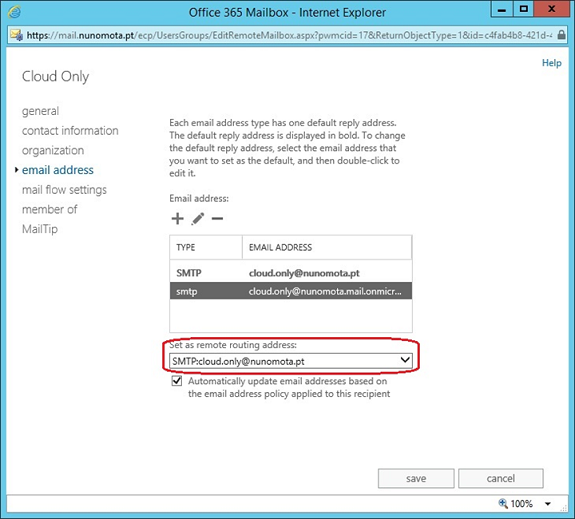The width and height of the screenshot is (575, 519).
Task: Select the member of section
Action: (50, 209)
